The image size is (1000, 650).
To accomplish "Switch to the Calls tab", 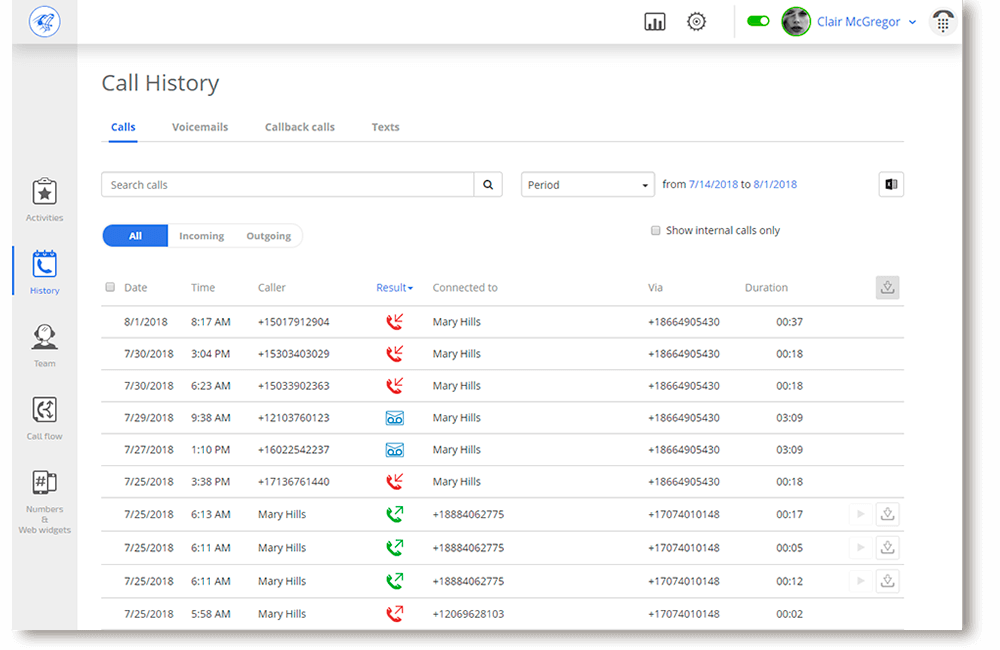I will click(x=123, y=127).
